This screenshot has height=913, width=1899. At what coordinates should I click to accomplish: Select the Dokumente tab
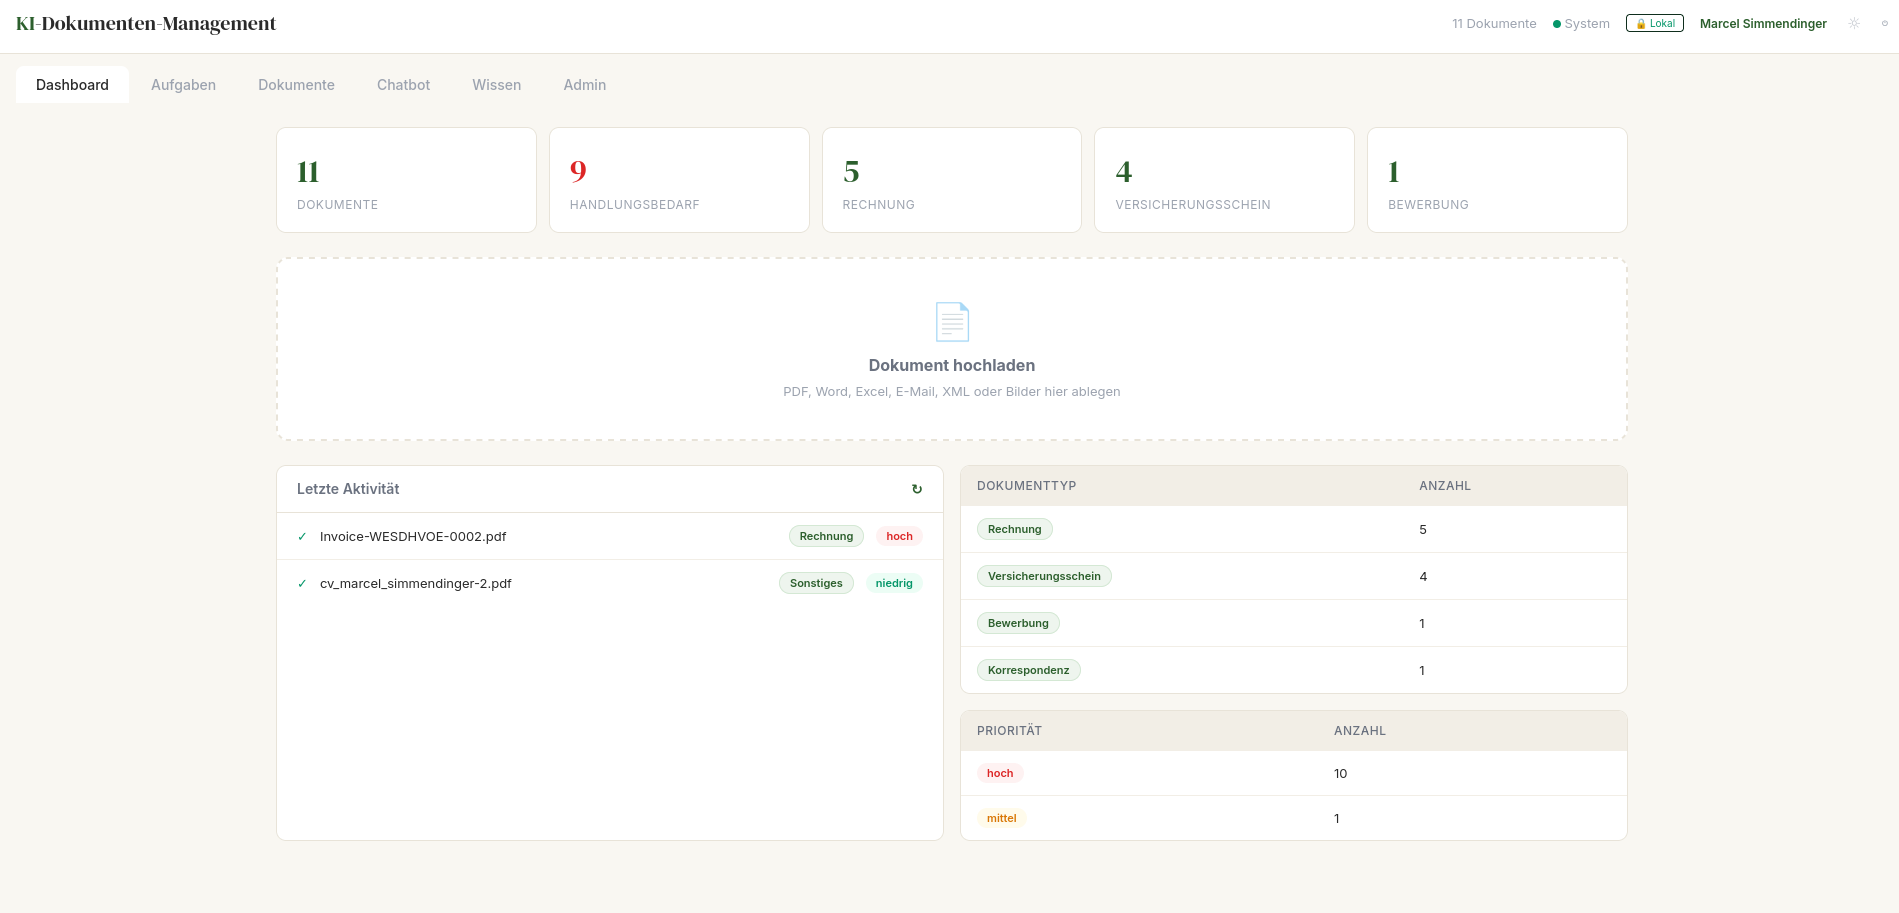(x=296, y=85)
